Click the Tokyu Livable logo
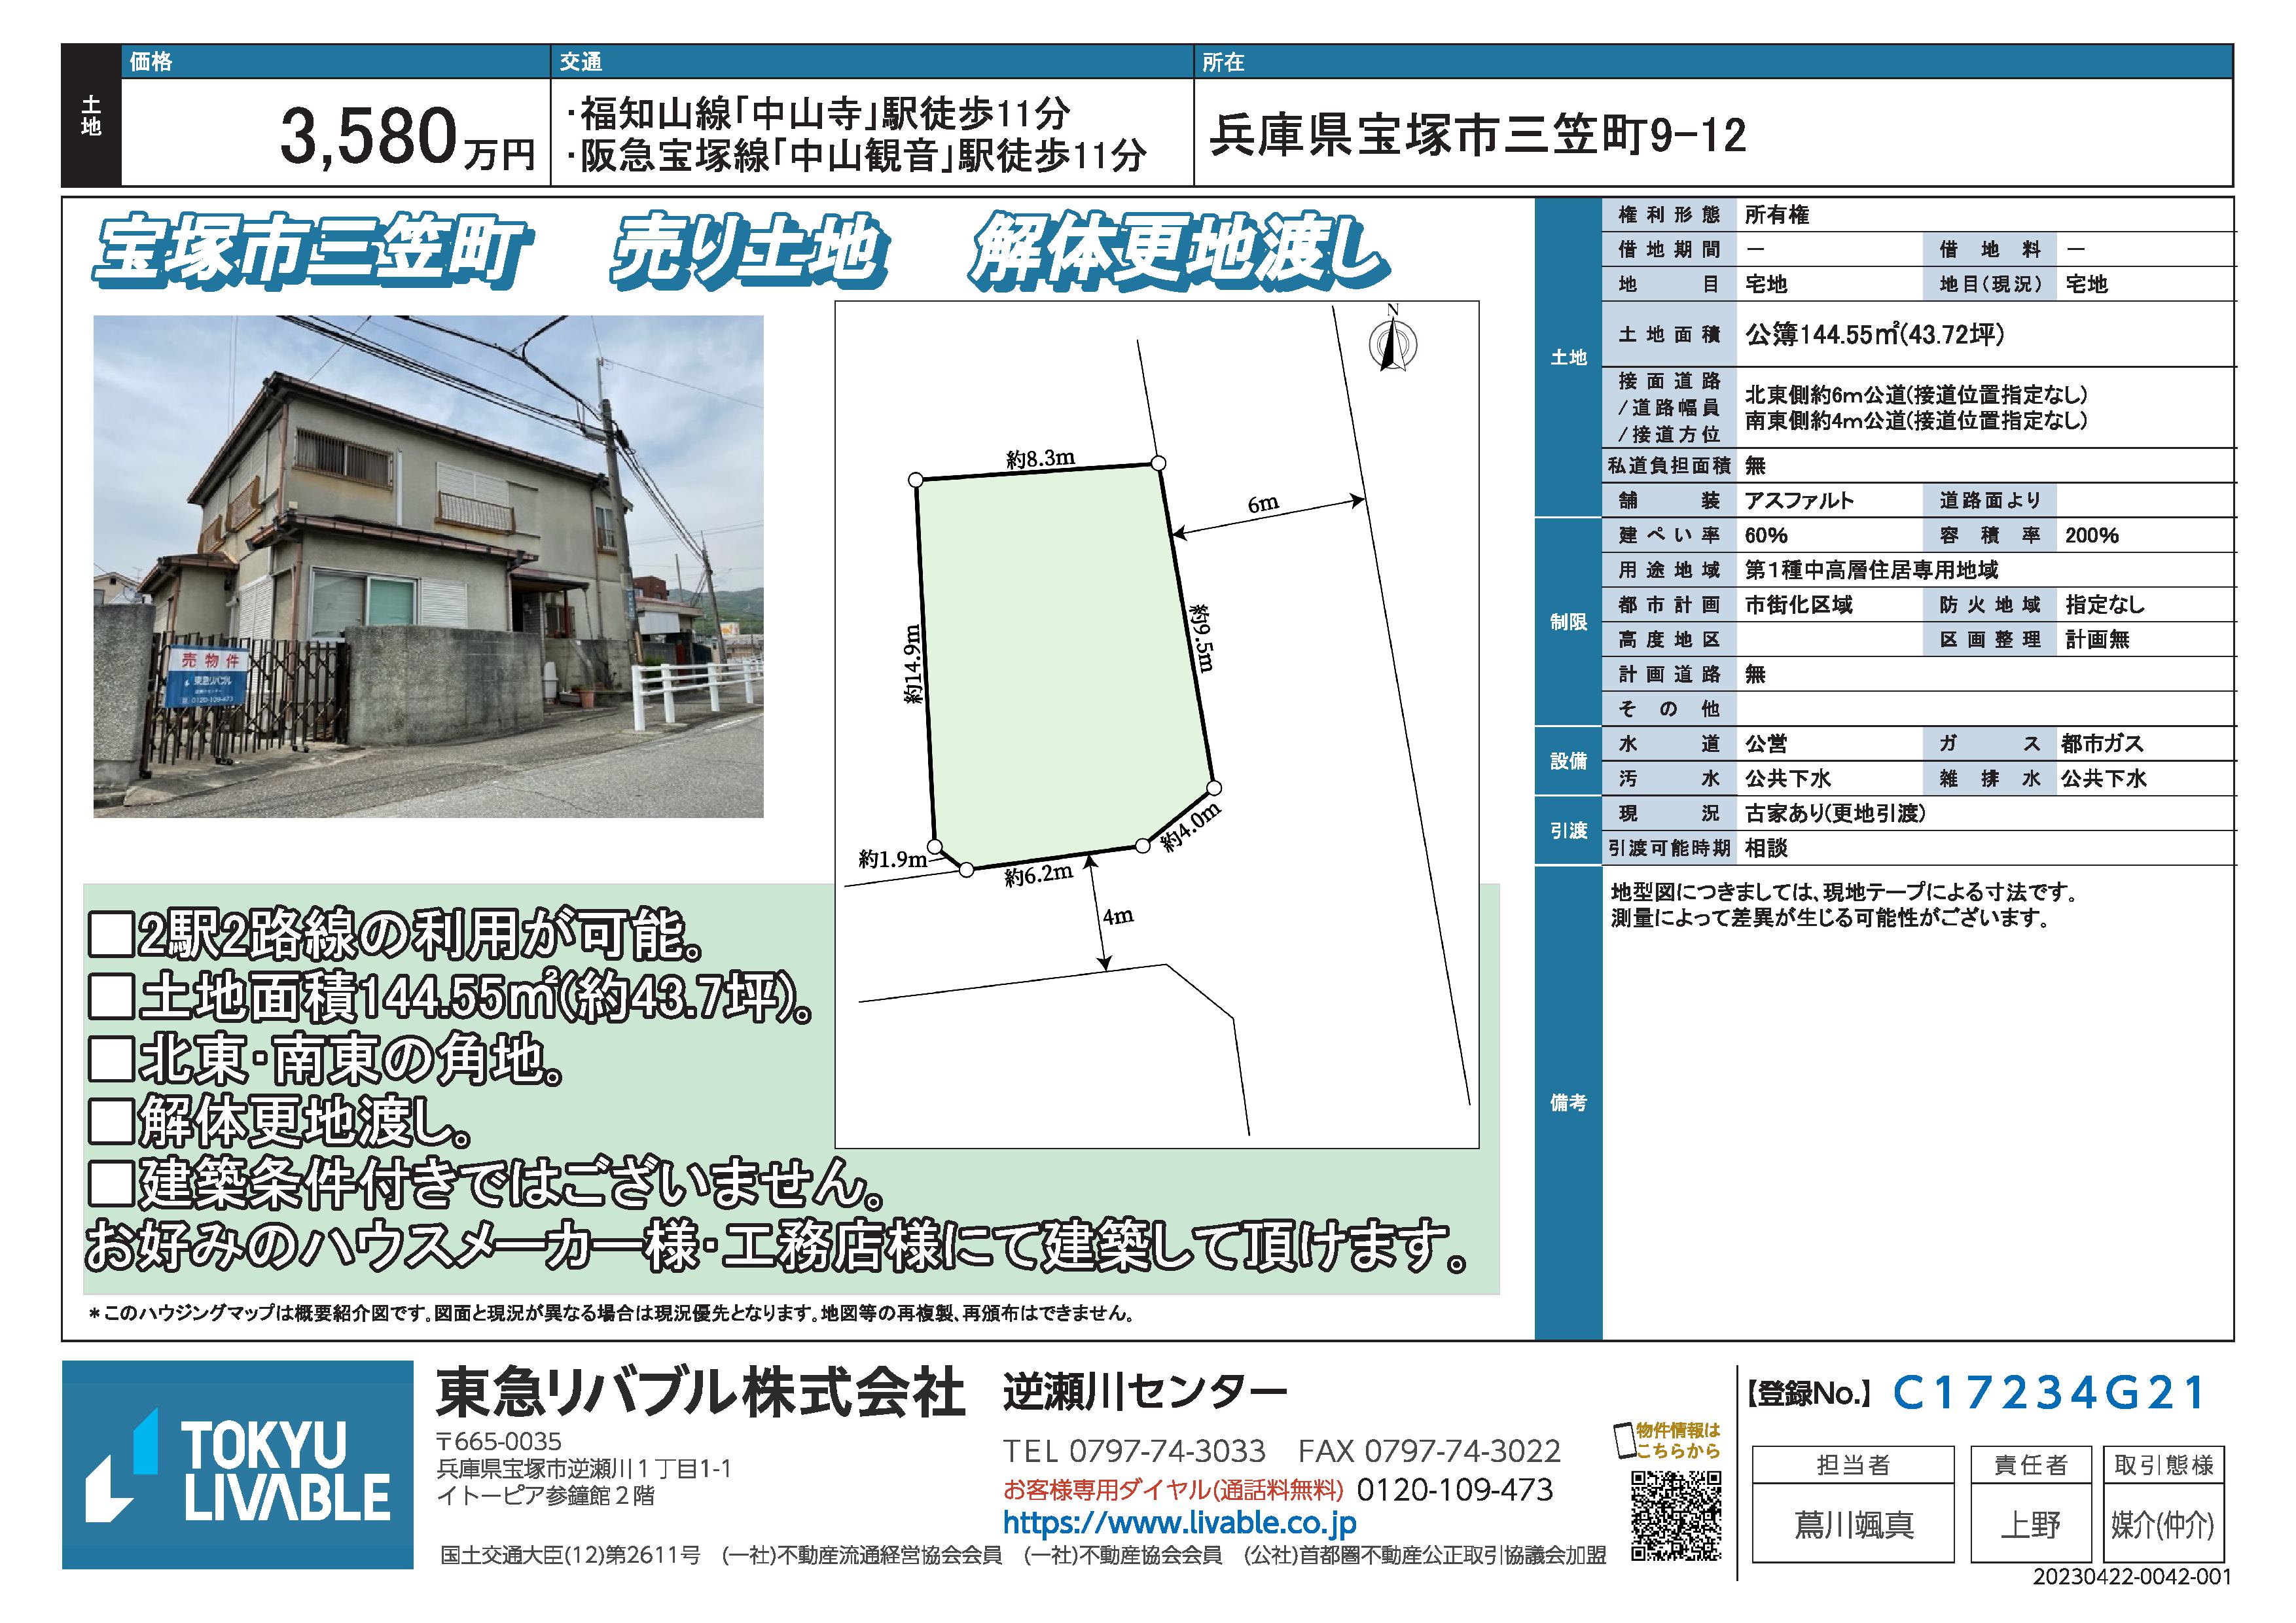The width and height of the screenshot is (2296, 1623). (x=238, y=1464)
